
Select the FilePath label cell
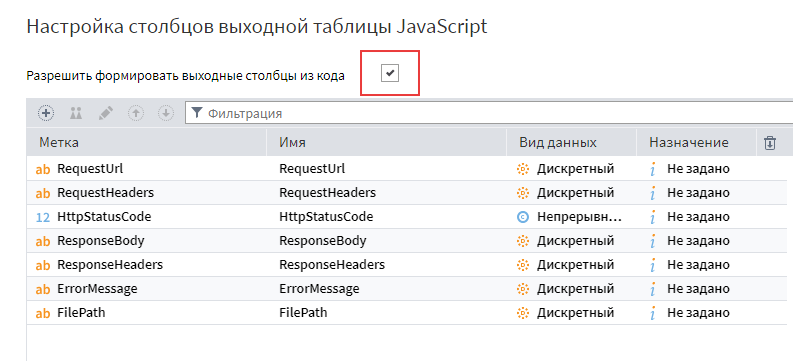pyautogui.click(x=147, y=313)
